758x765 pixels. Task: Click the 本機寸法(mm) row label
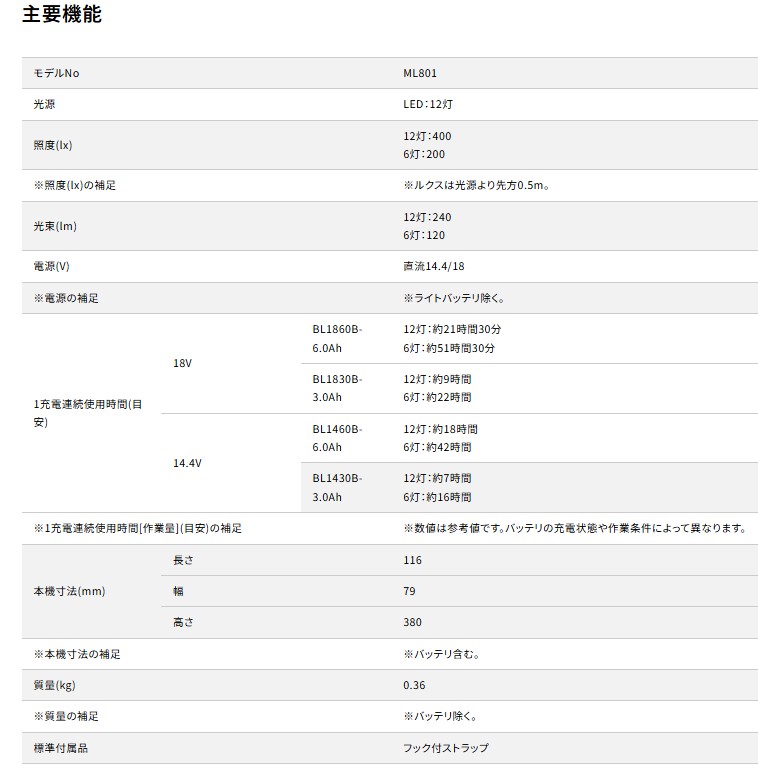(69, 591)
